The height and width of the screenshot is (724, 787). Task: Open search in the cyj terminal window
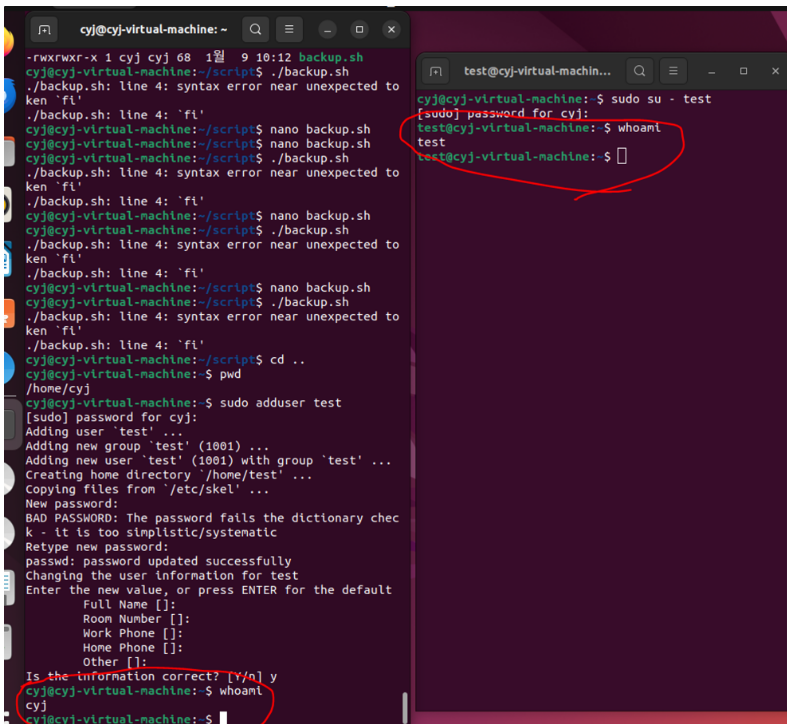click(255, 30)
